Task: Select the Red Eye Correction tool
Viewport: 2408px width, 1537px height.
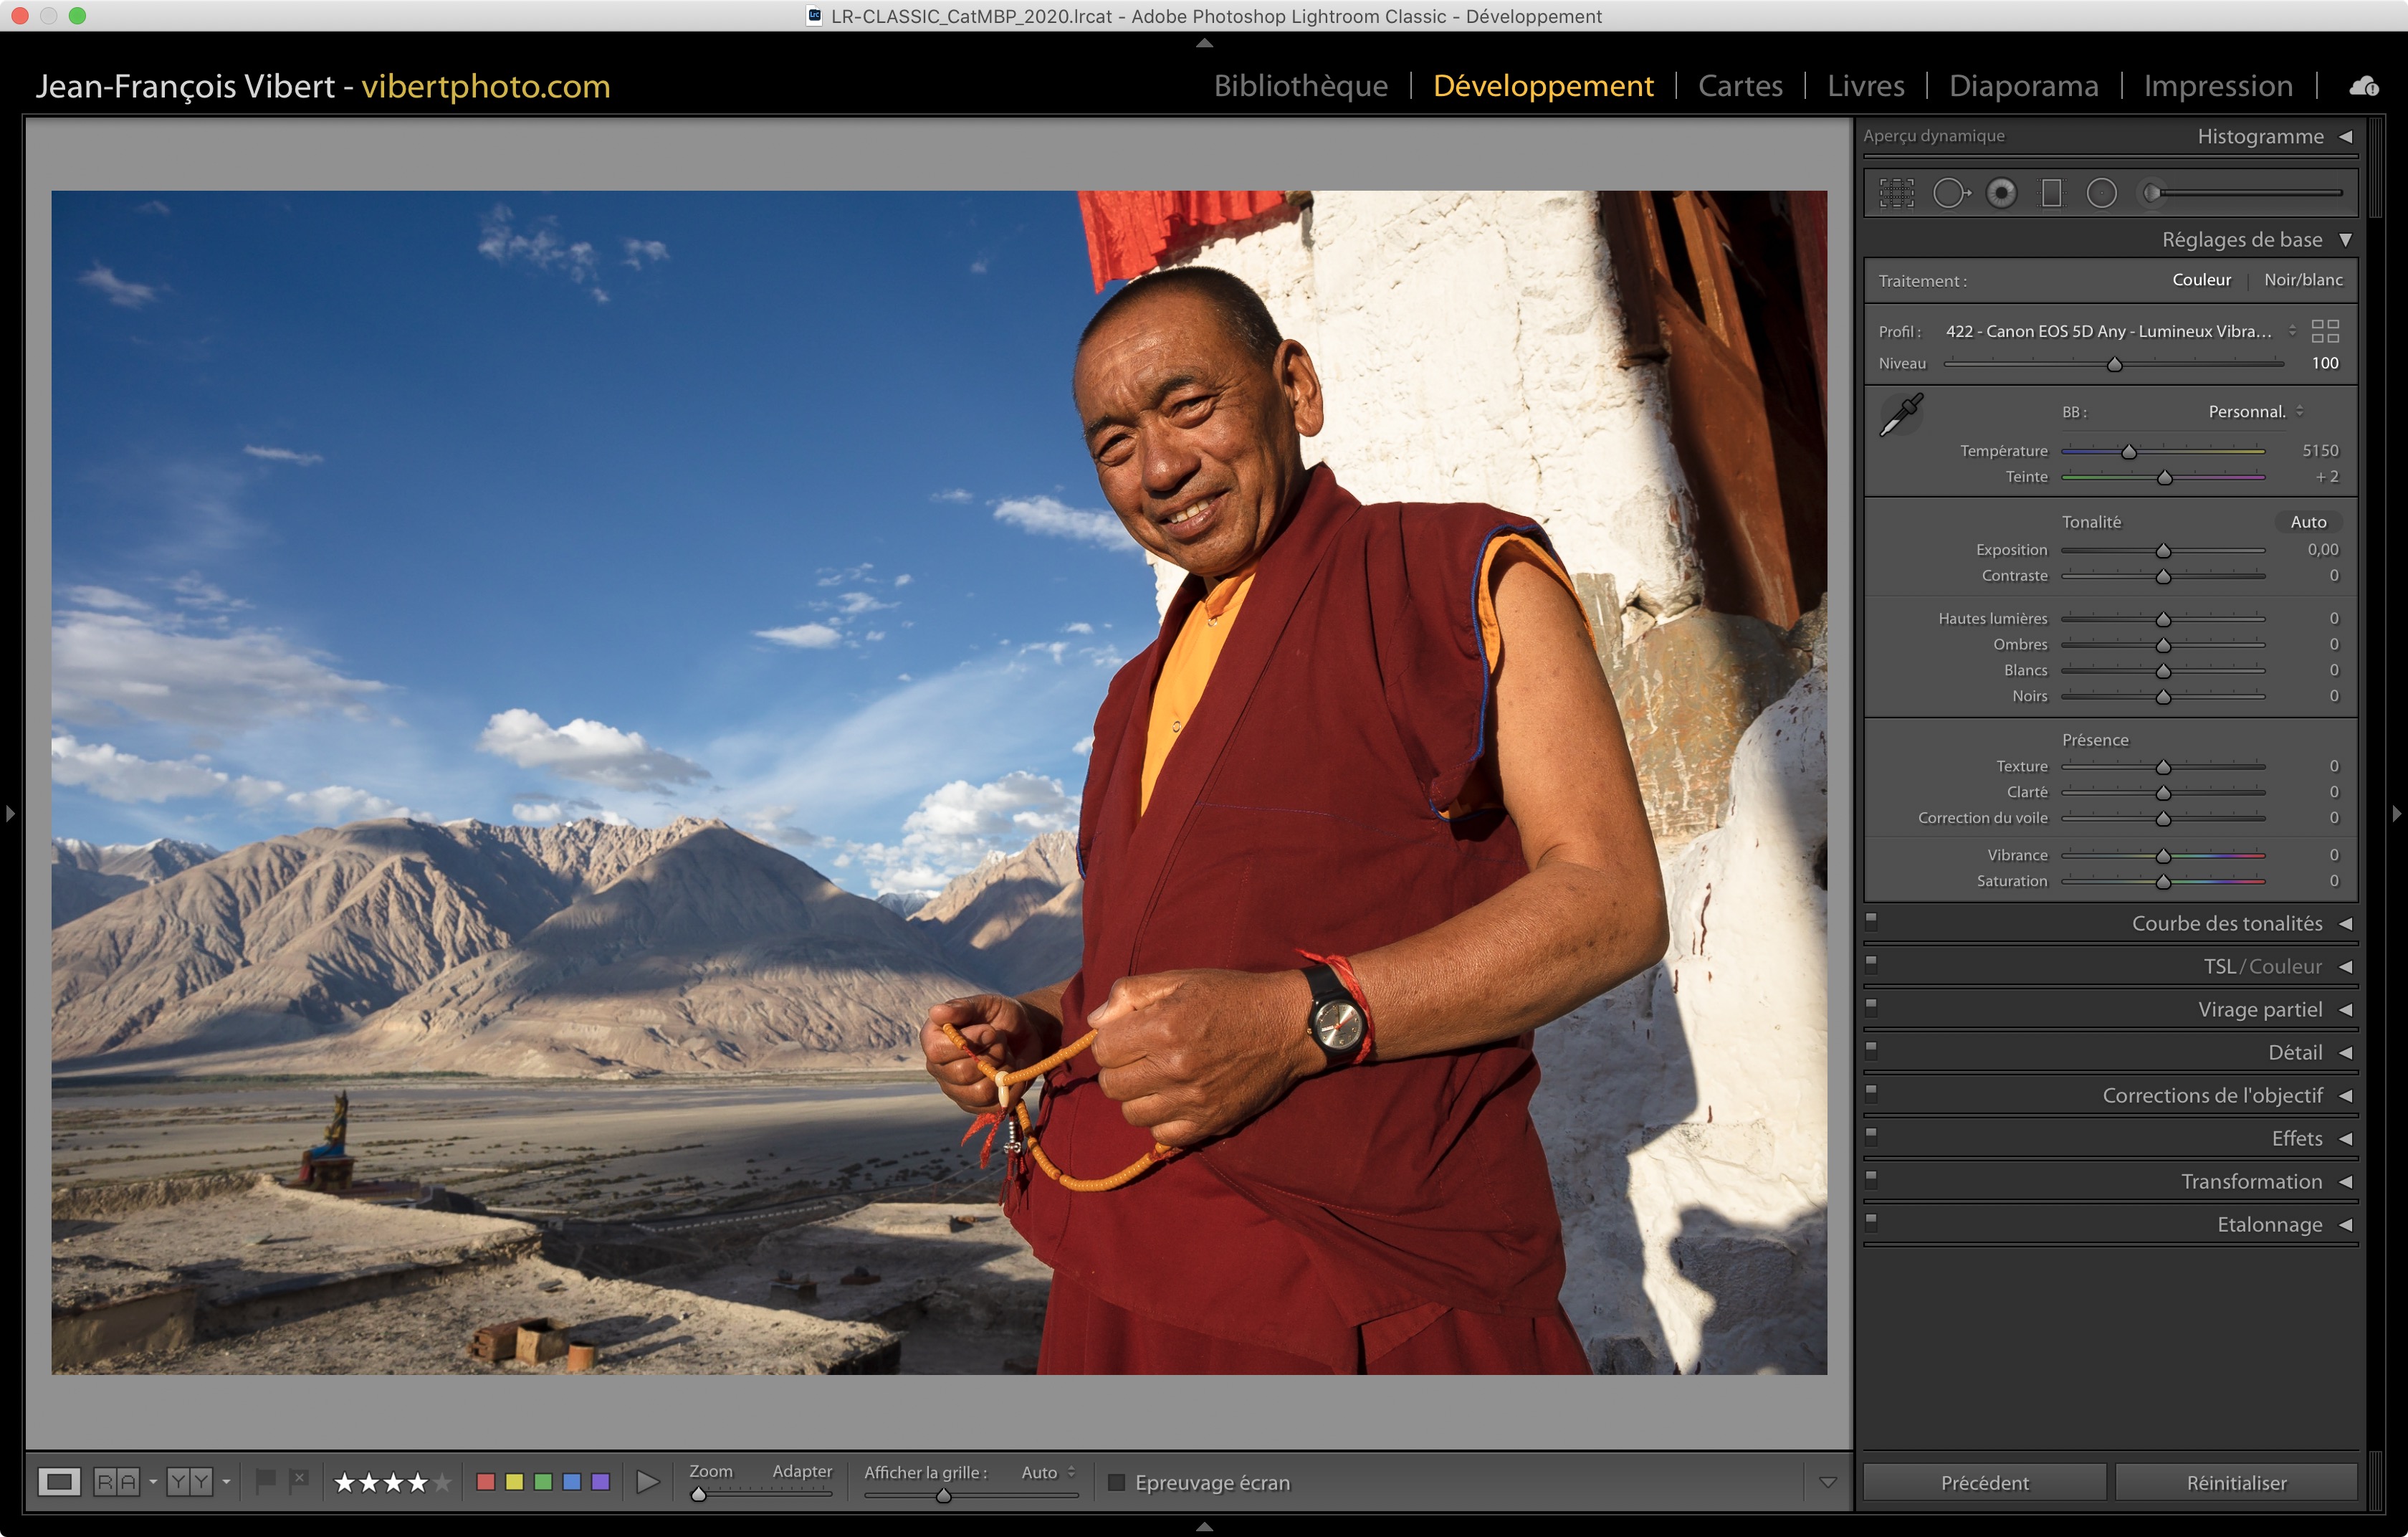Action: pyautogui.click(x=2001, y=193)
